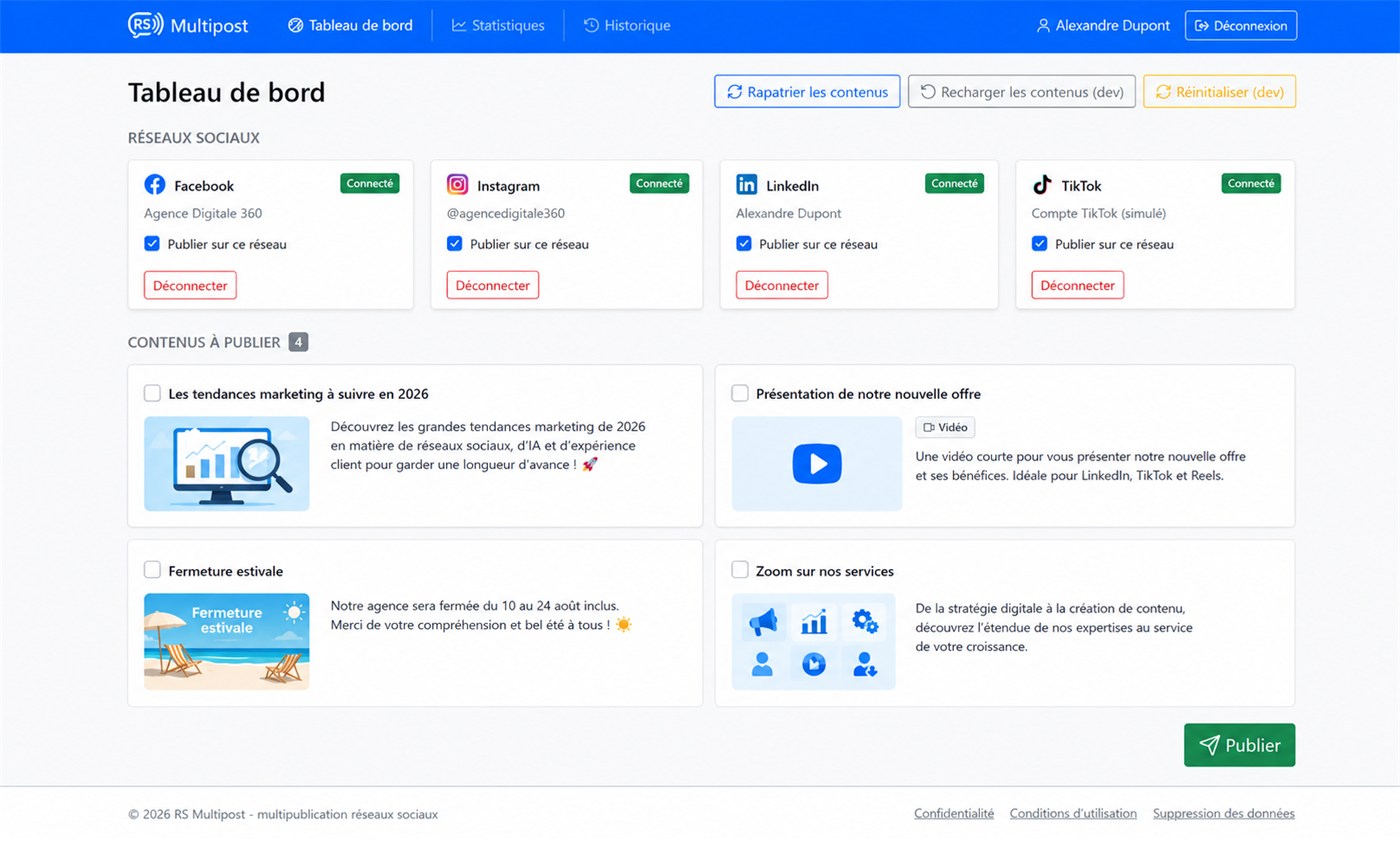Open the Historique tab
Screen dimensions: 1400x841
tap(627, 26)
